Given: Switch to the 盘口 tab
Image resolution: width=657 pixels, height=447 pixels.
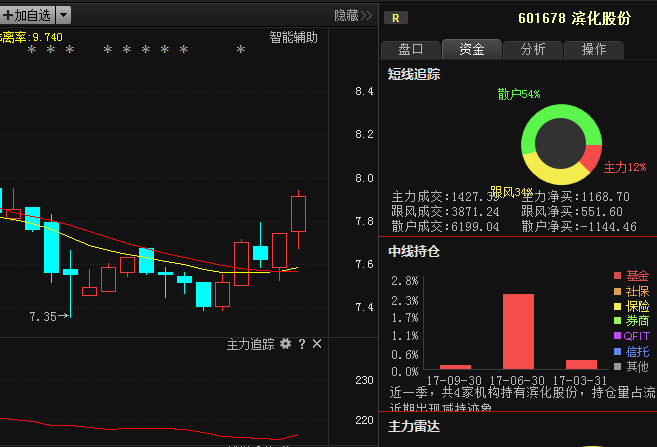Looking at the screenshot, I should 411,49.
